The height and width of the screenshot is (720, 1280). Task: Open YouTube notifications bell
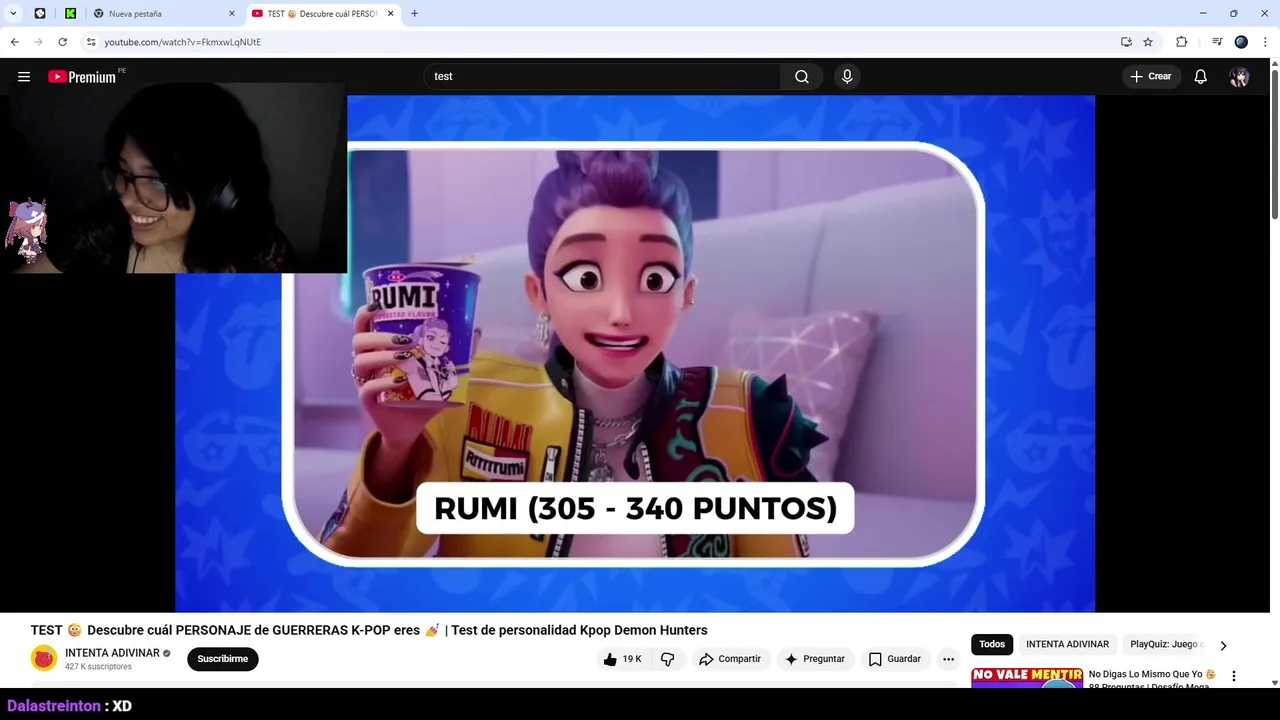pyautogui.click(x=1201, y=77)
